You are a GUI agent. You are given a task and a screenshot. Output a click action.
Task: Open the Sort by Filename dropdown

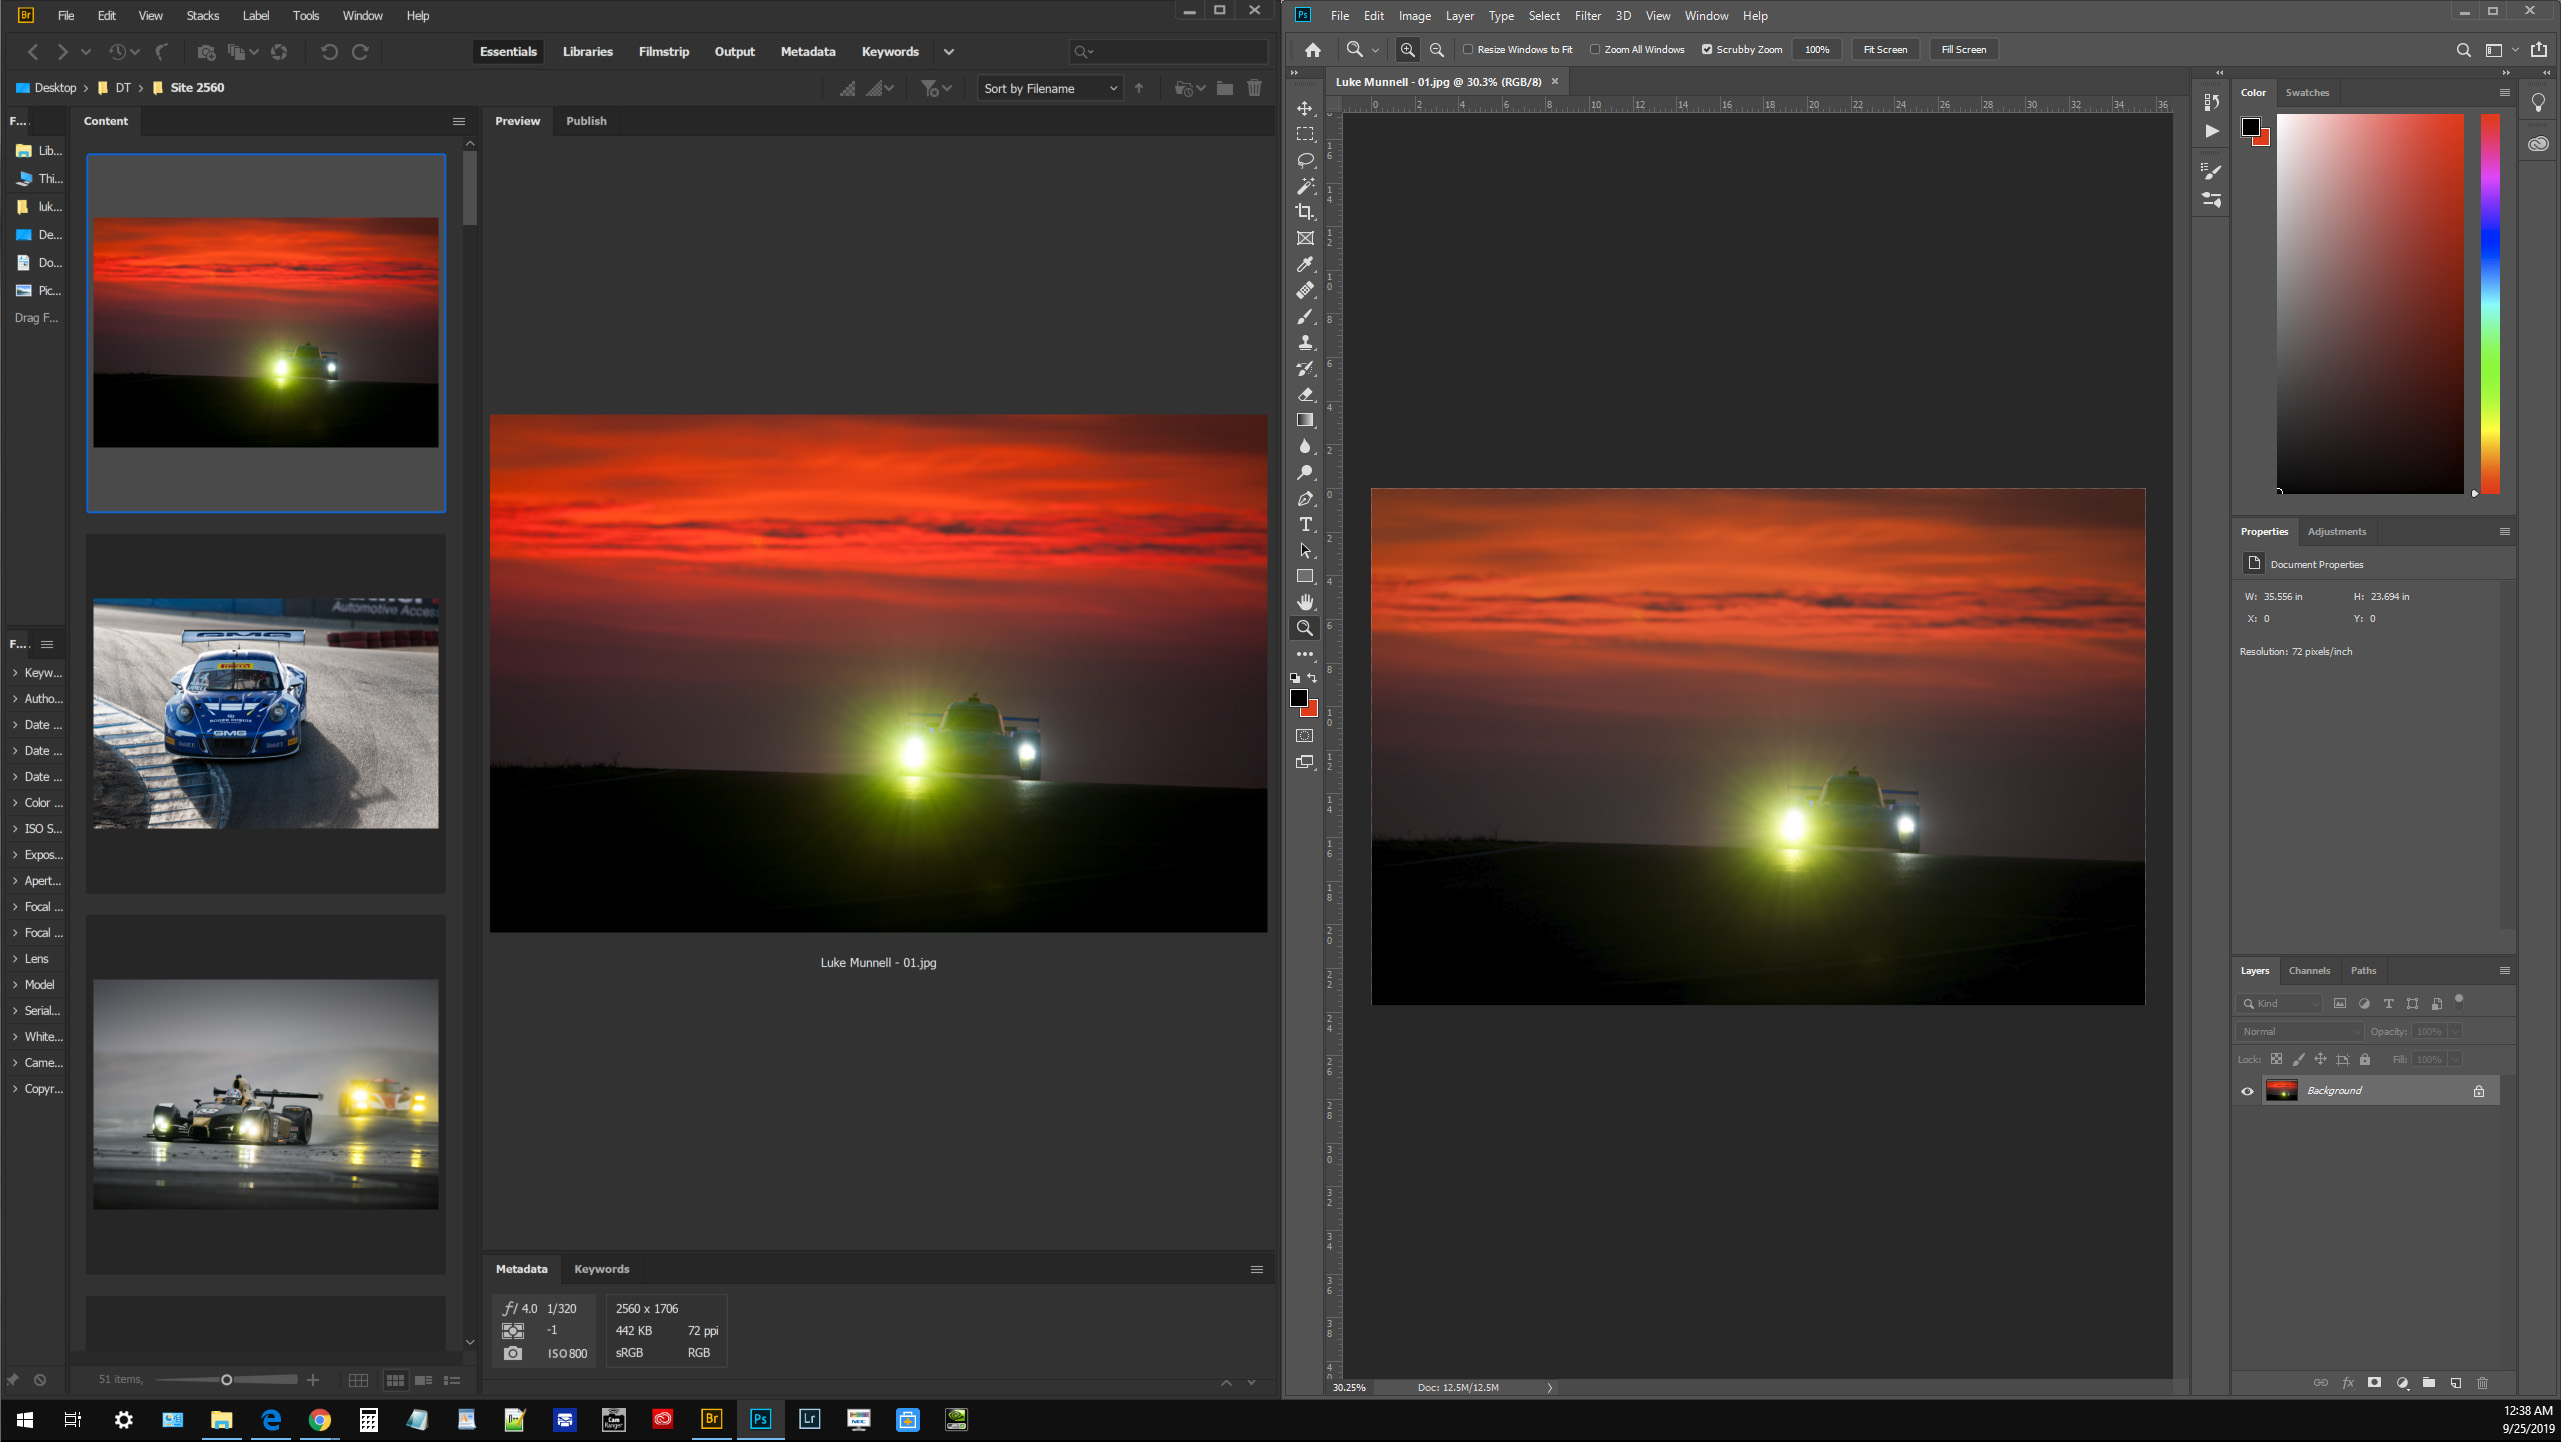[1049, 89]
